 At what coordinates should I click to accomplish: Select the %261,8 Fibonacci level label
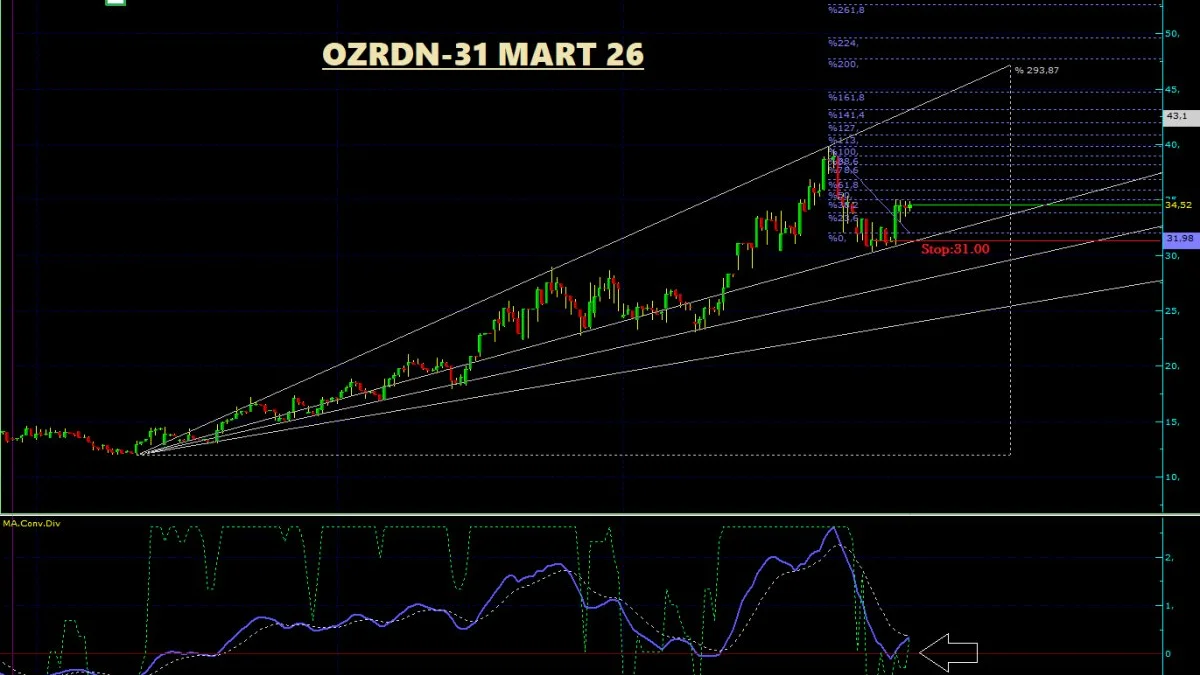coord(845,9)
